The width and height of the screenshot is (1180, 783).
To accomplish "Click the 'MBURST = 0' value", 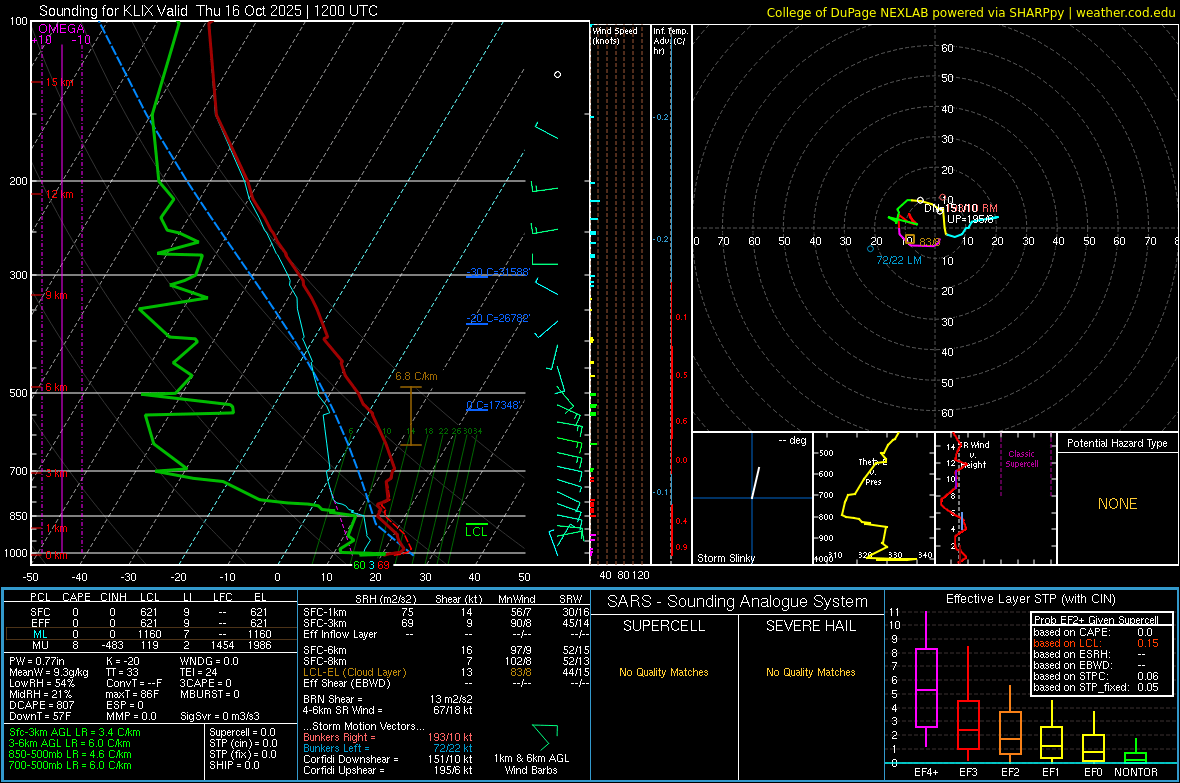I will pos(210,694).
